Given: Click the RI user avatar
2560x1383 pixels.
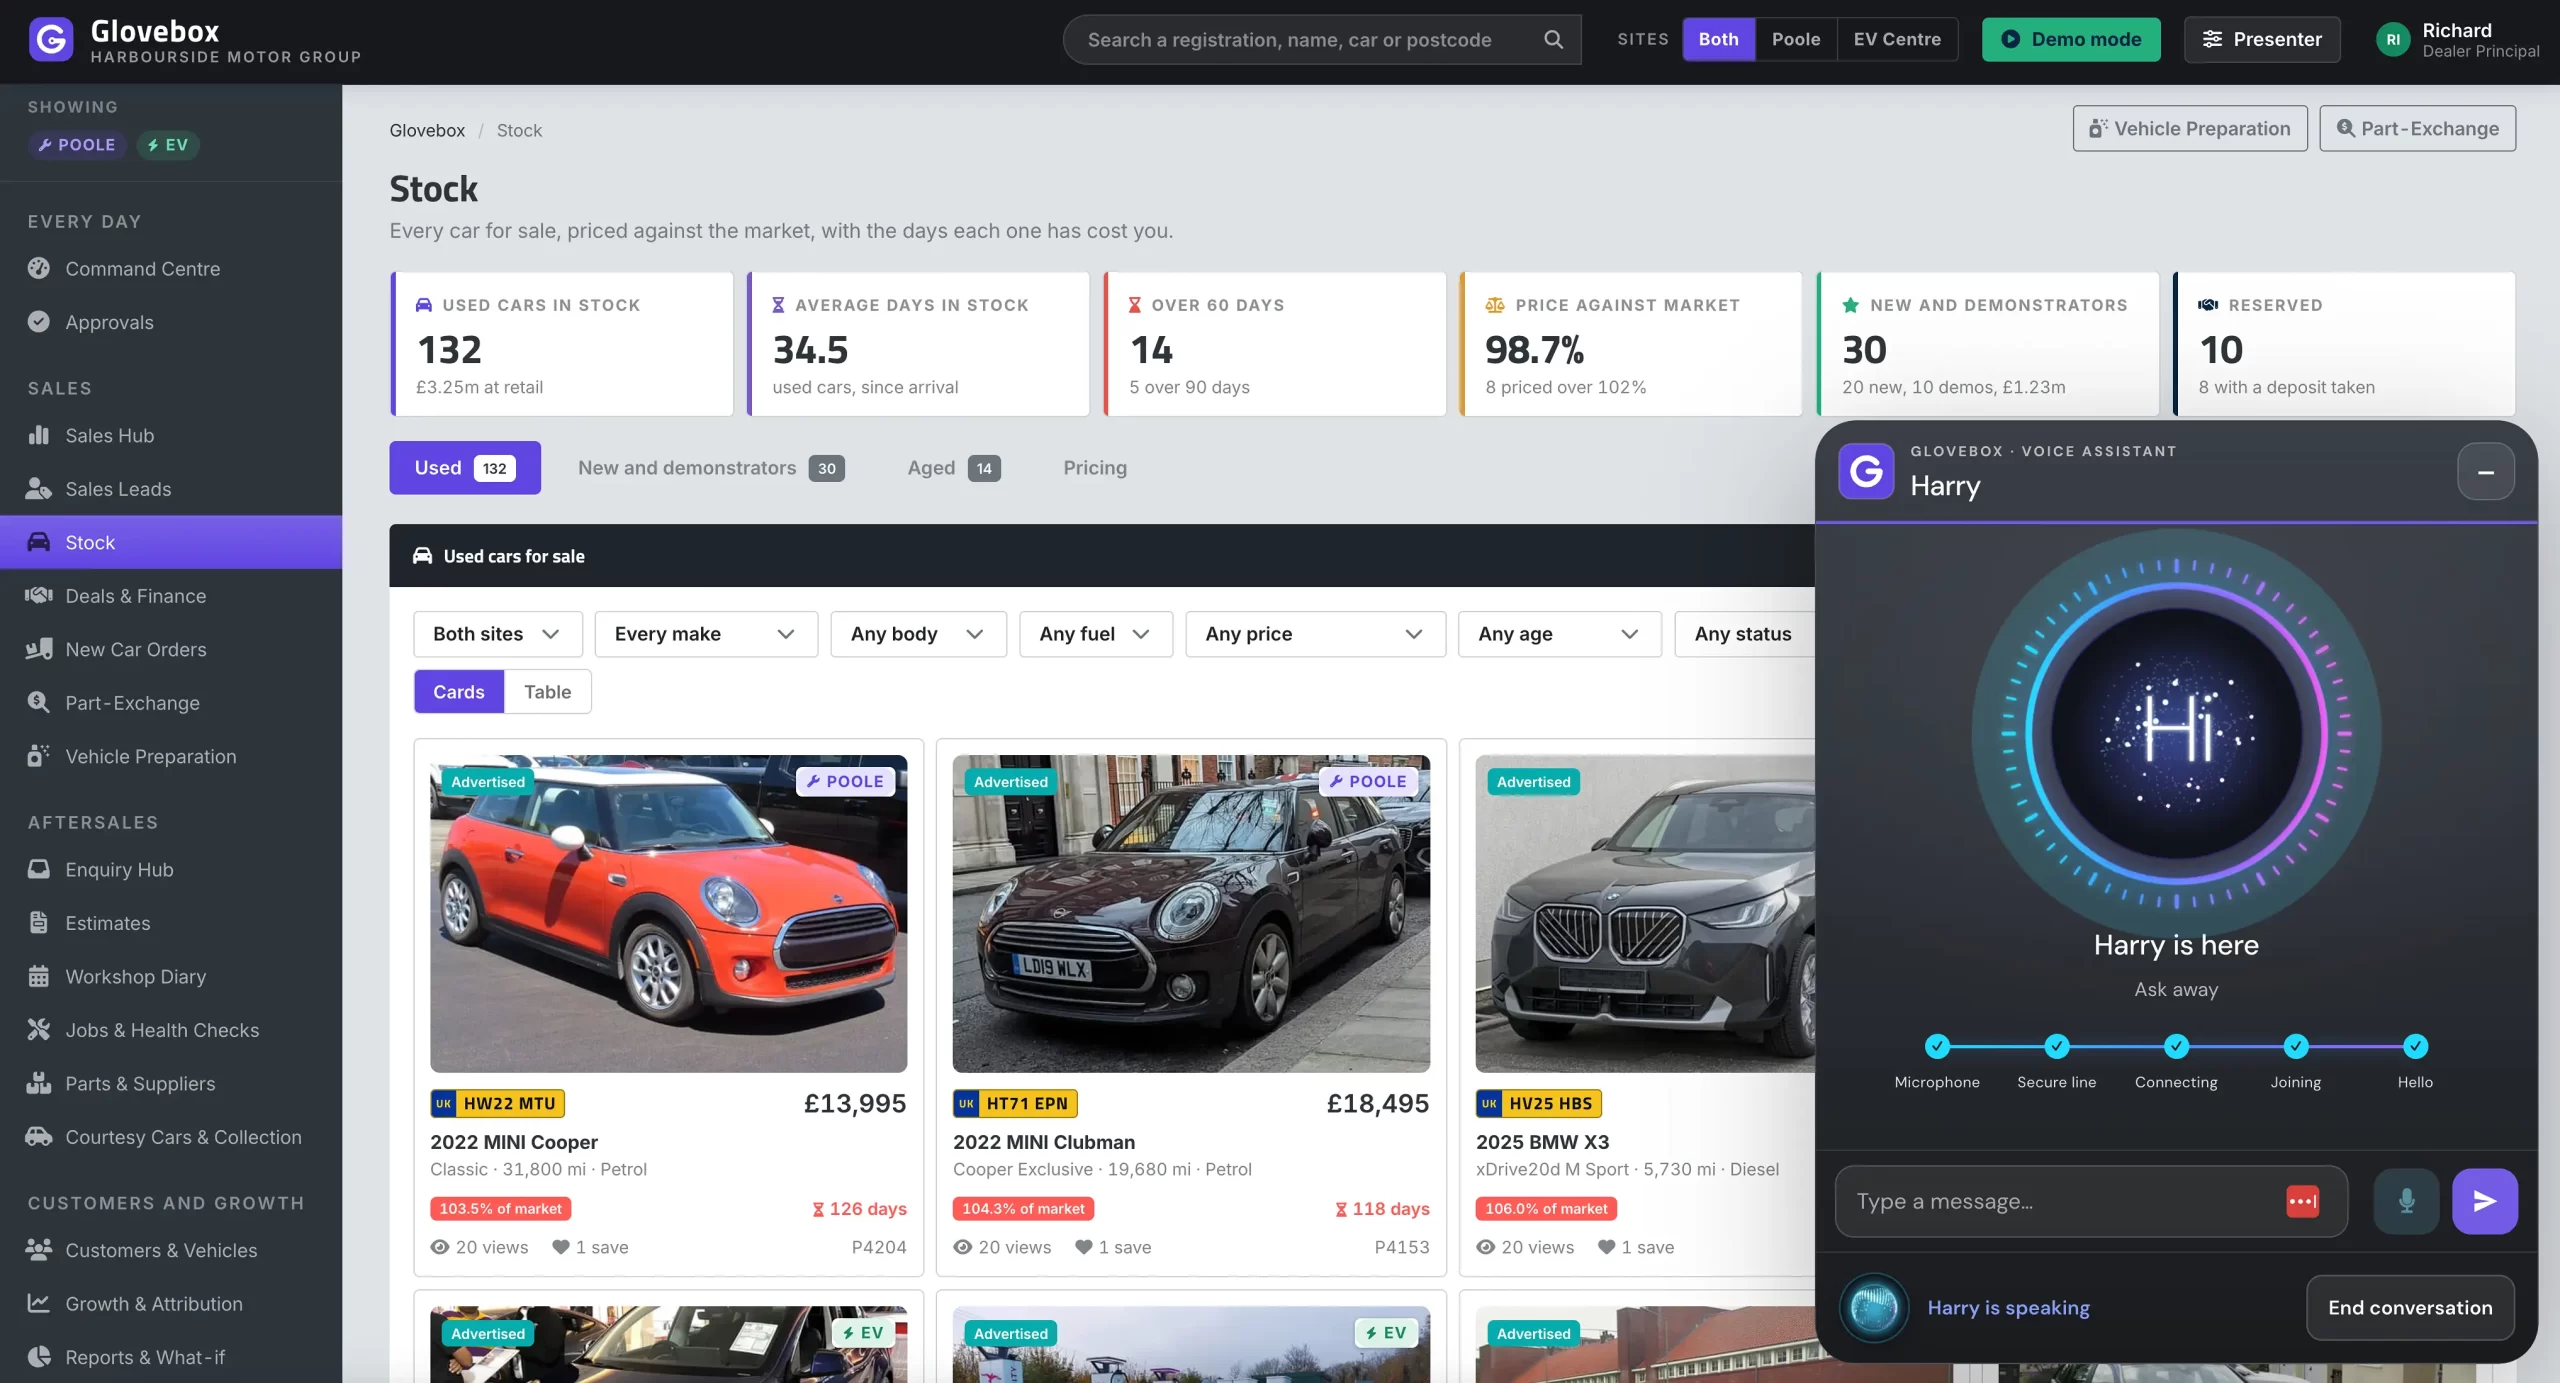Looking at the screenshot, I should (2393, 40).
